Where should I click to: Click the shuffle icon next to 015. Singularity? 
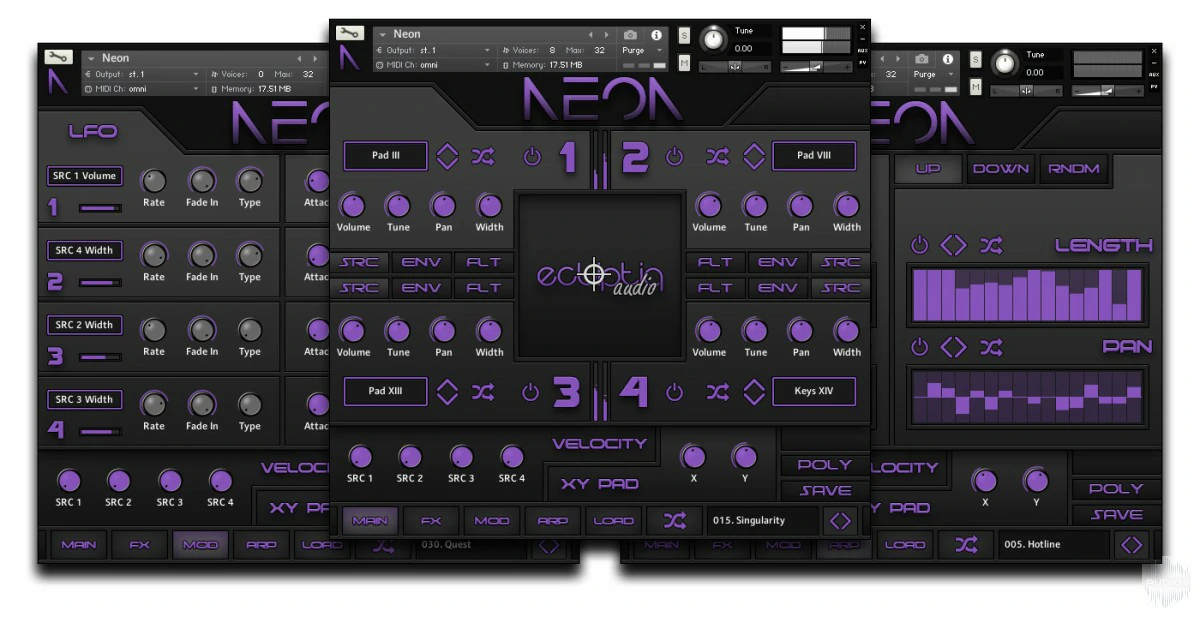(x=675, y=520)
